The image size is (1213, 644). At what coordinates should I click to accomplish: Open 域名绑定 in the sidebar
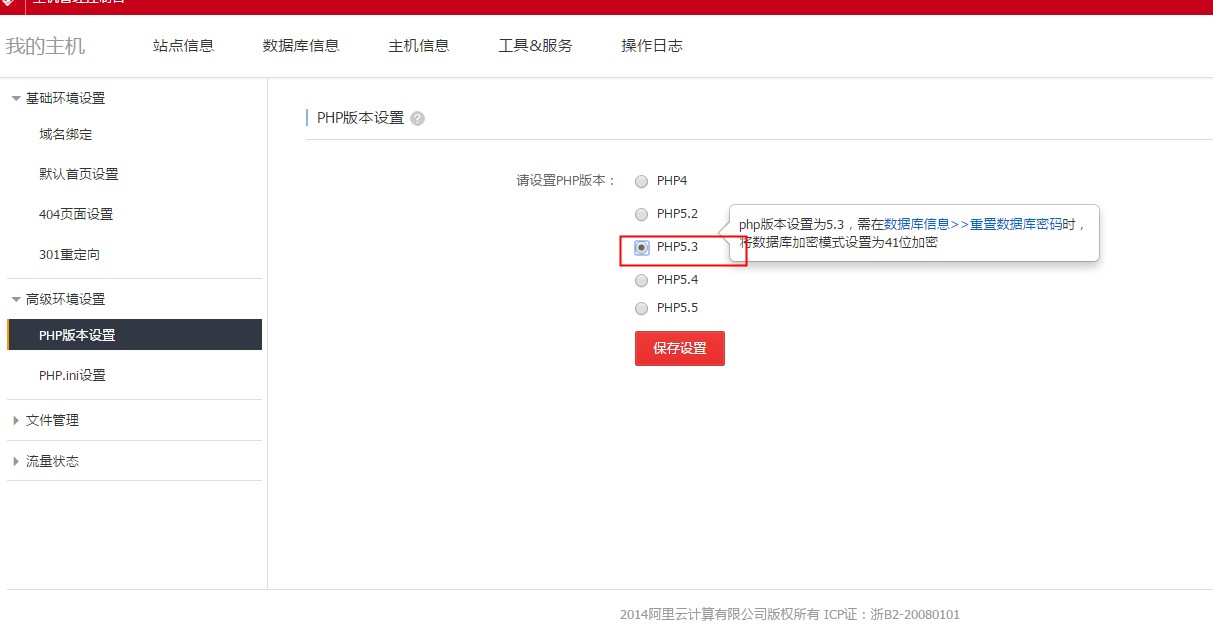(66, 134)
